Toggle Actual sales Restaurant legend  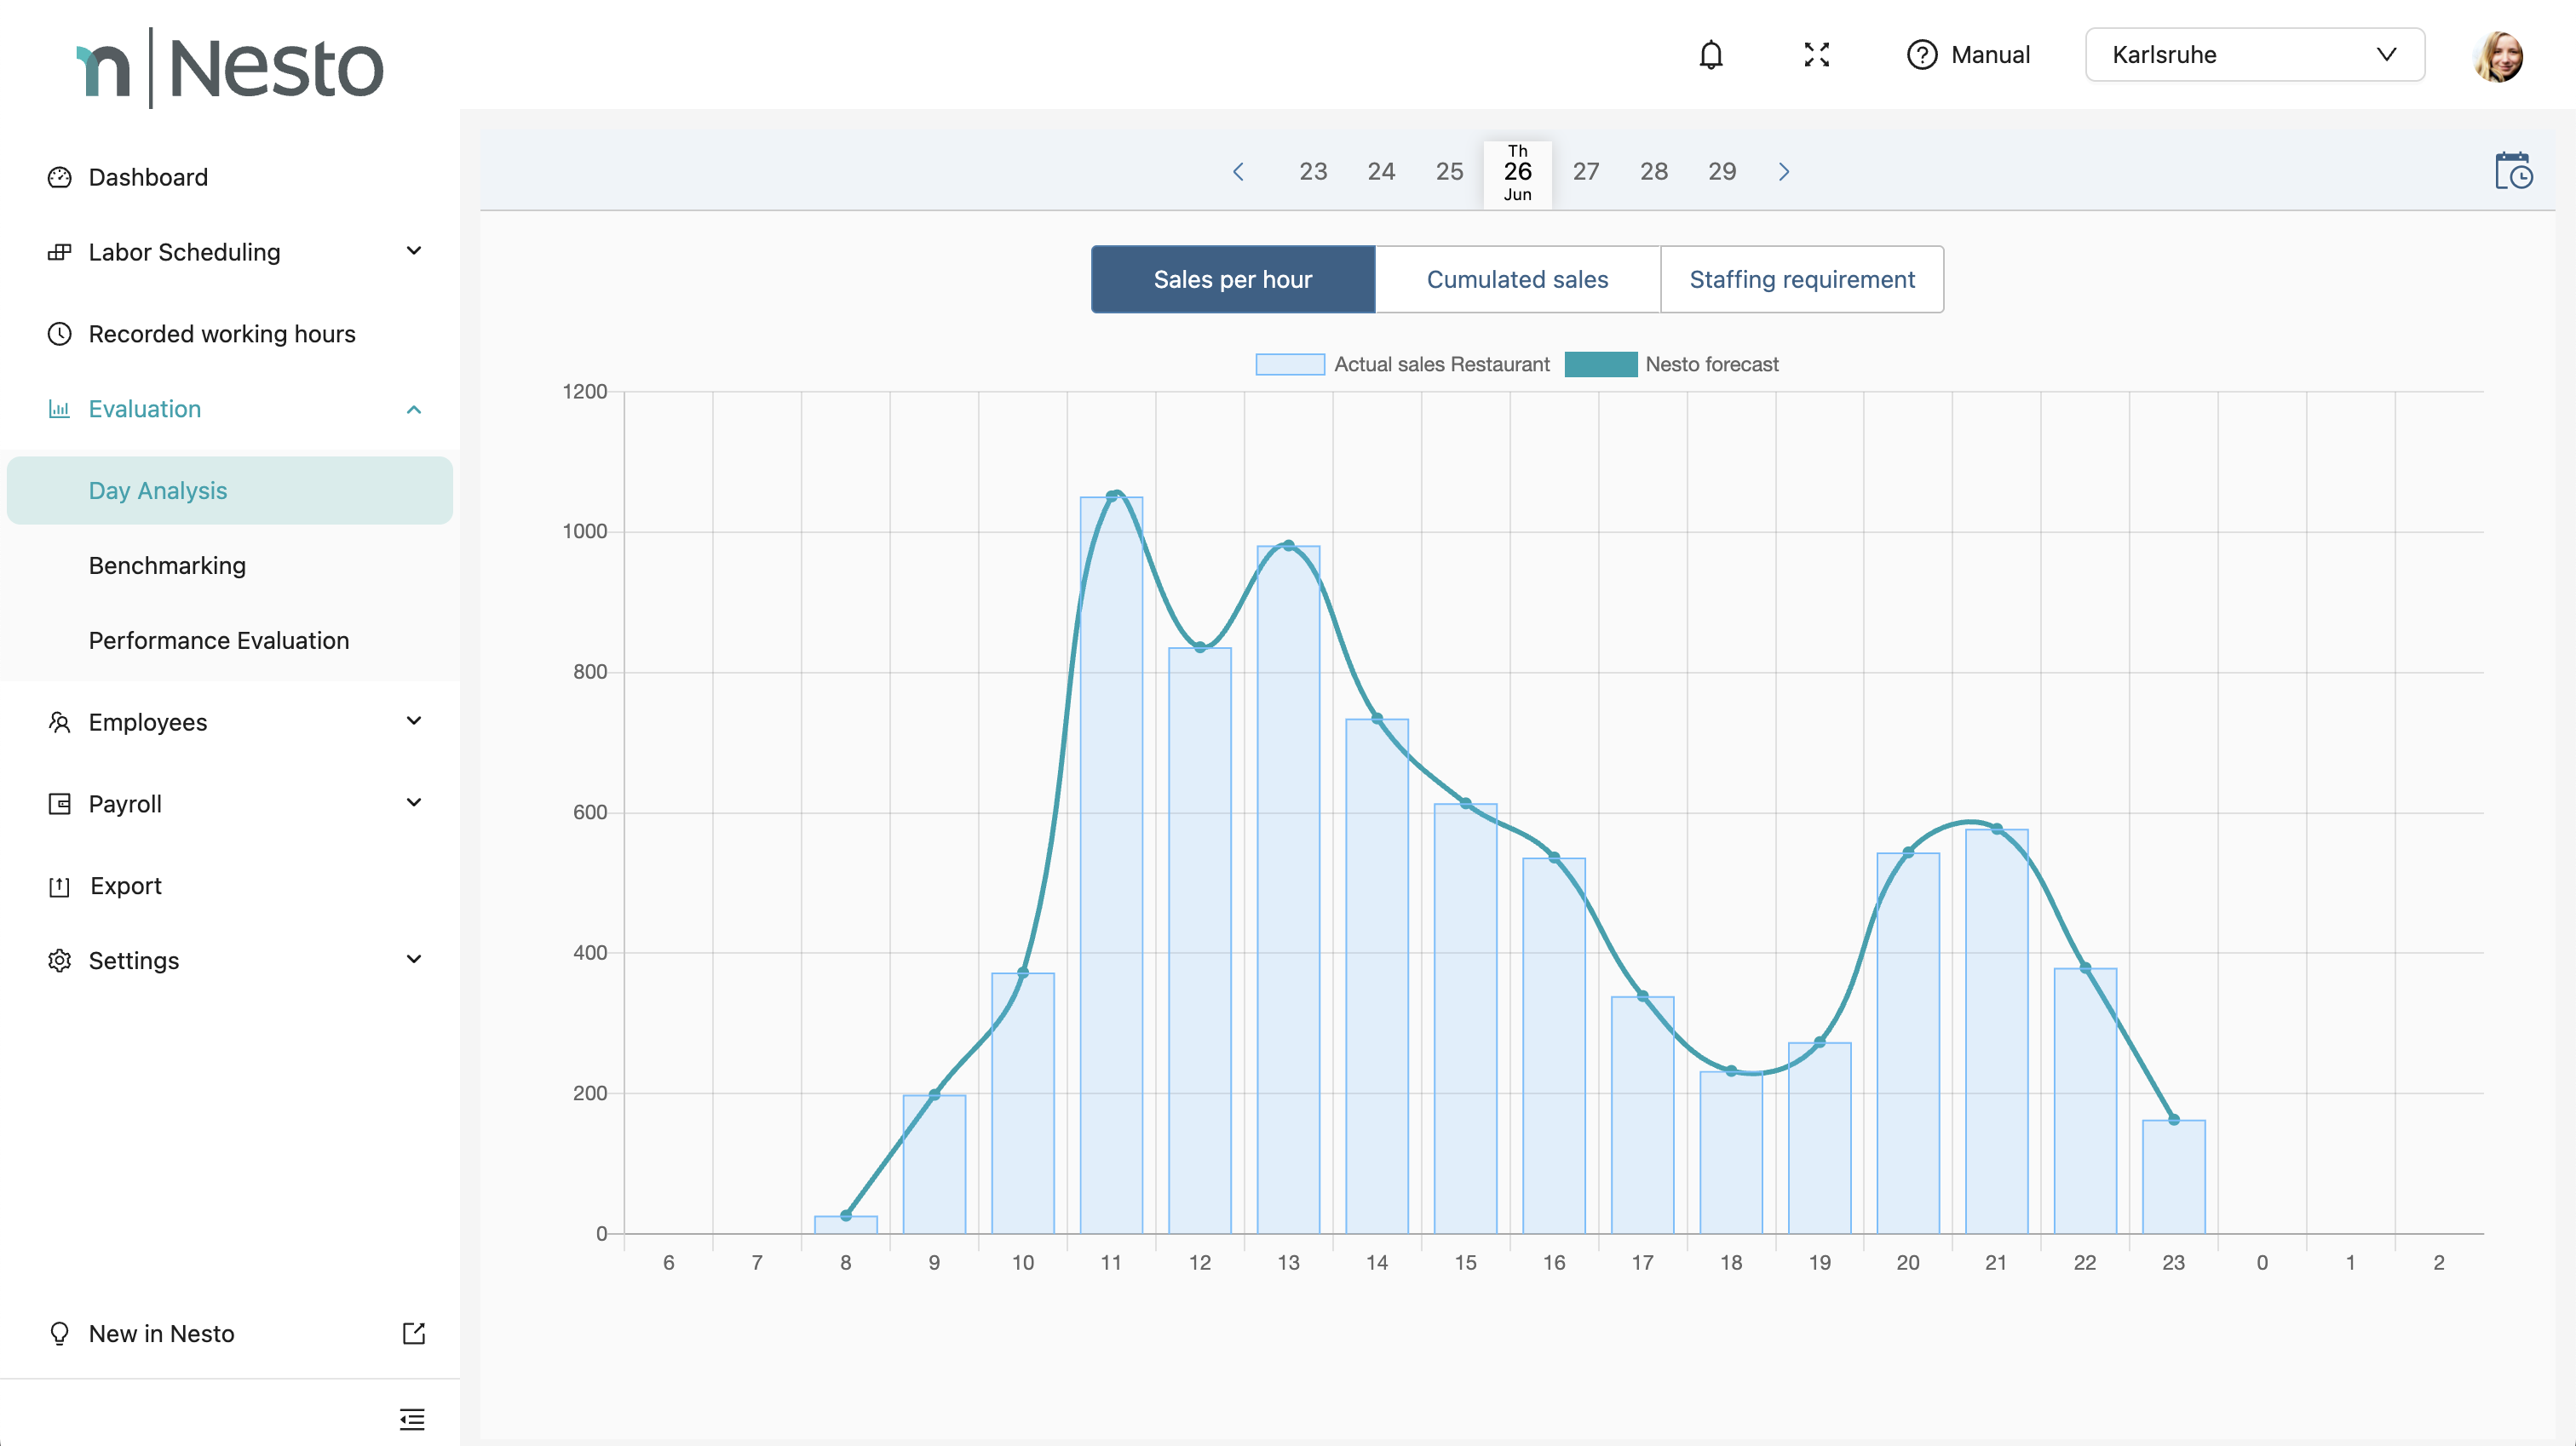[x=1441, y=365]
